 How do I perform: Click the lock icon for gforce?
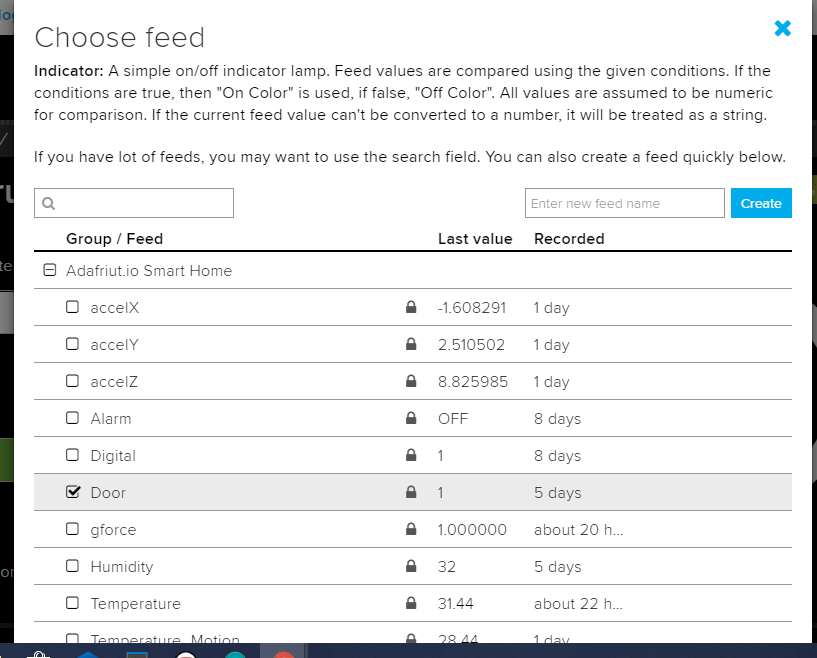411,530
